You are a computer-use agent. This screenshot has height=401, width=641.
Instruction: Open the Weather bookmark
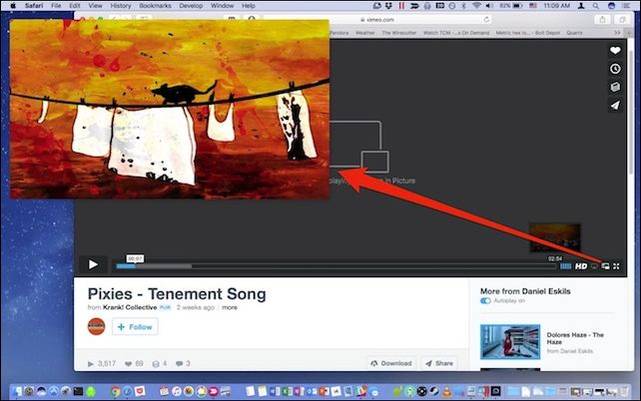tap(365, 33)
